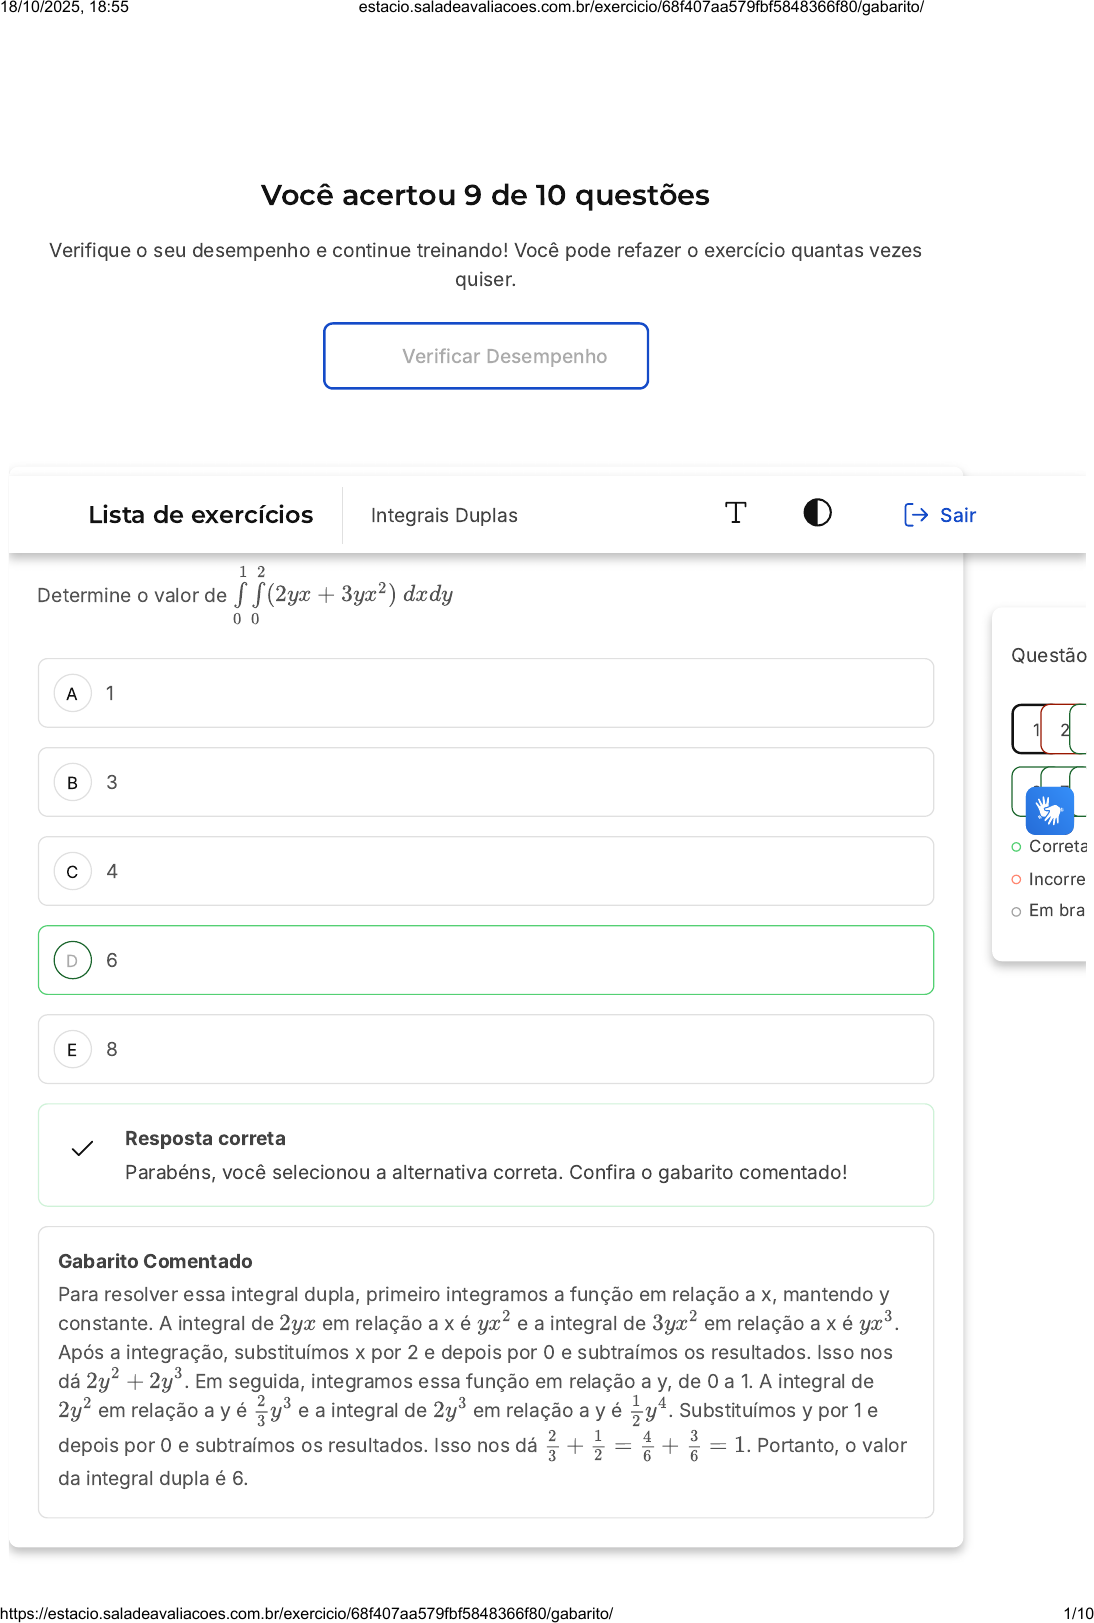Click the letter A option circle

tap(72, 693)
